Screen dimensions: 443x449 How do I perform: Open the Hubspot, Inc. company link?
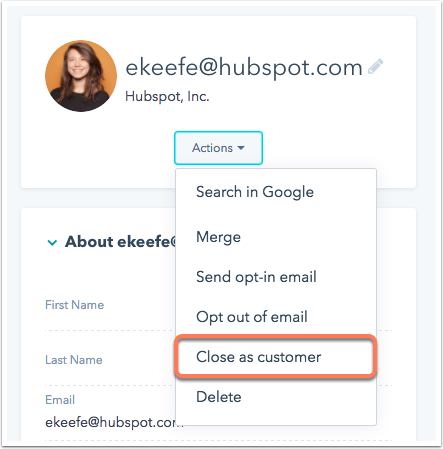pos(167,96)
